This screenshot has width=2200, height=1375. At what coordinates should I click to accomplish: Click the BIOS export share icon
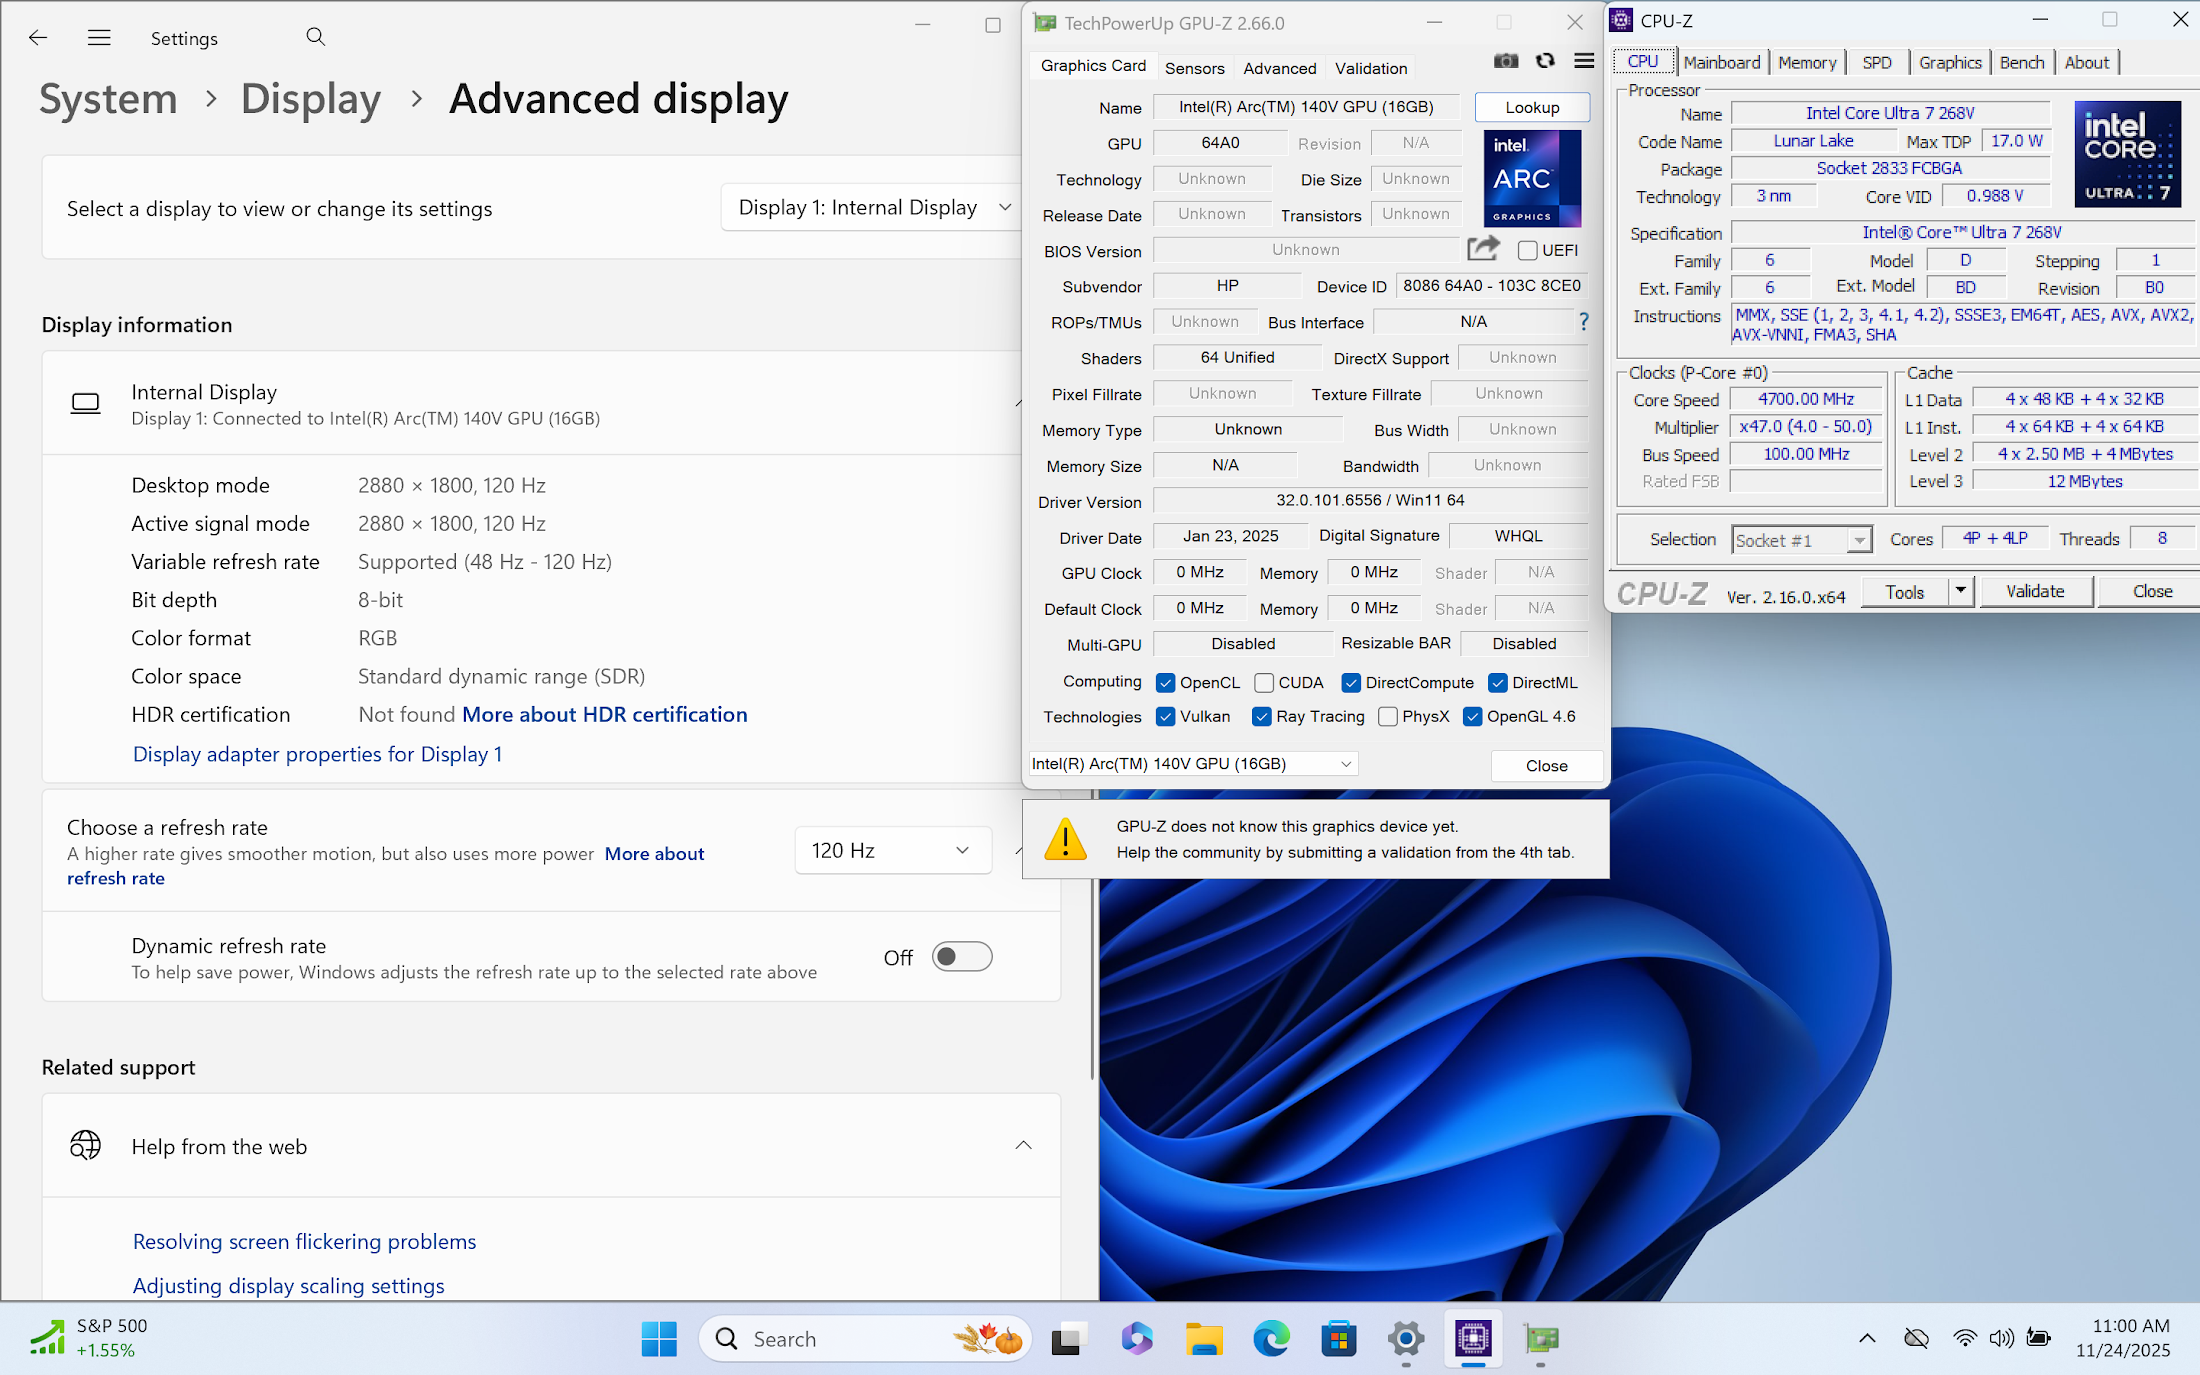[1483, 249]
